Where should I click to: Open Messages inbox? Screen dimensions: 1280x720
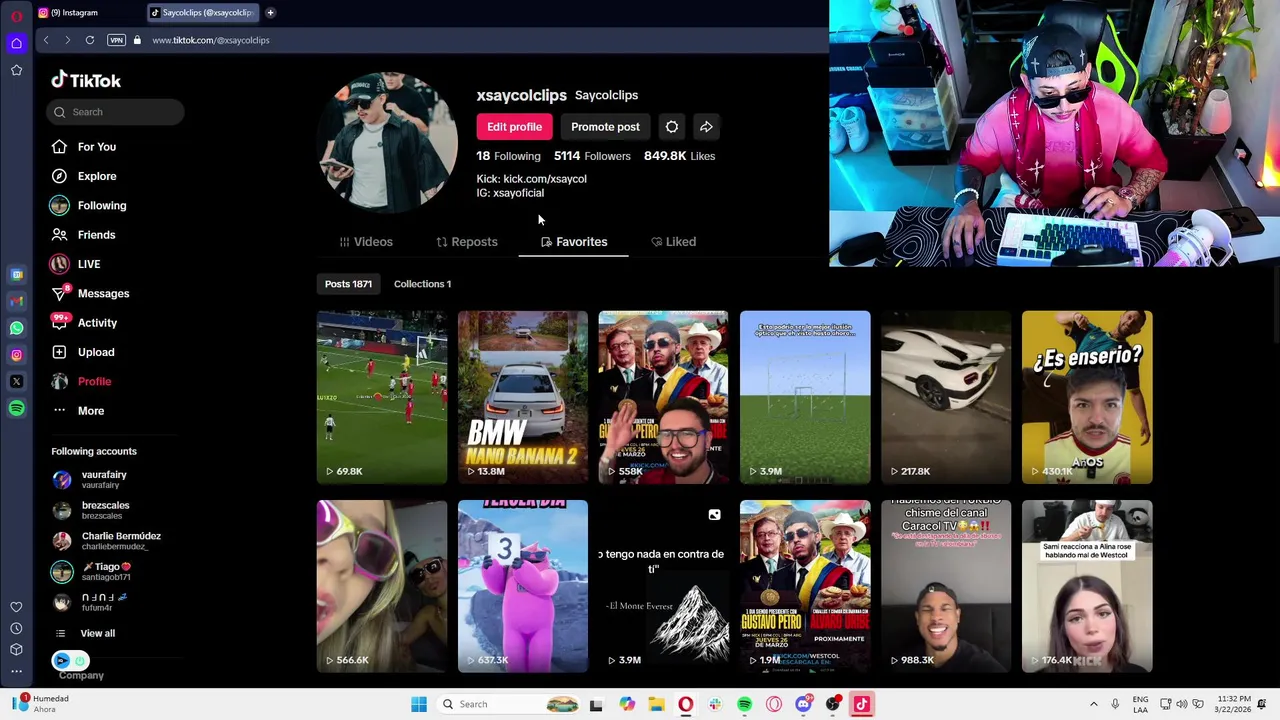tap(90, 293)
